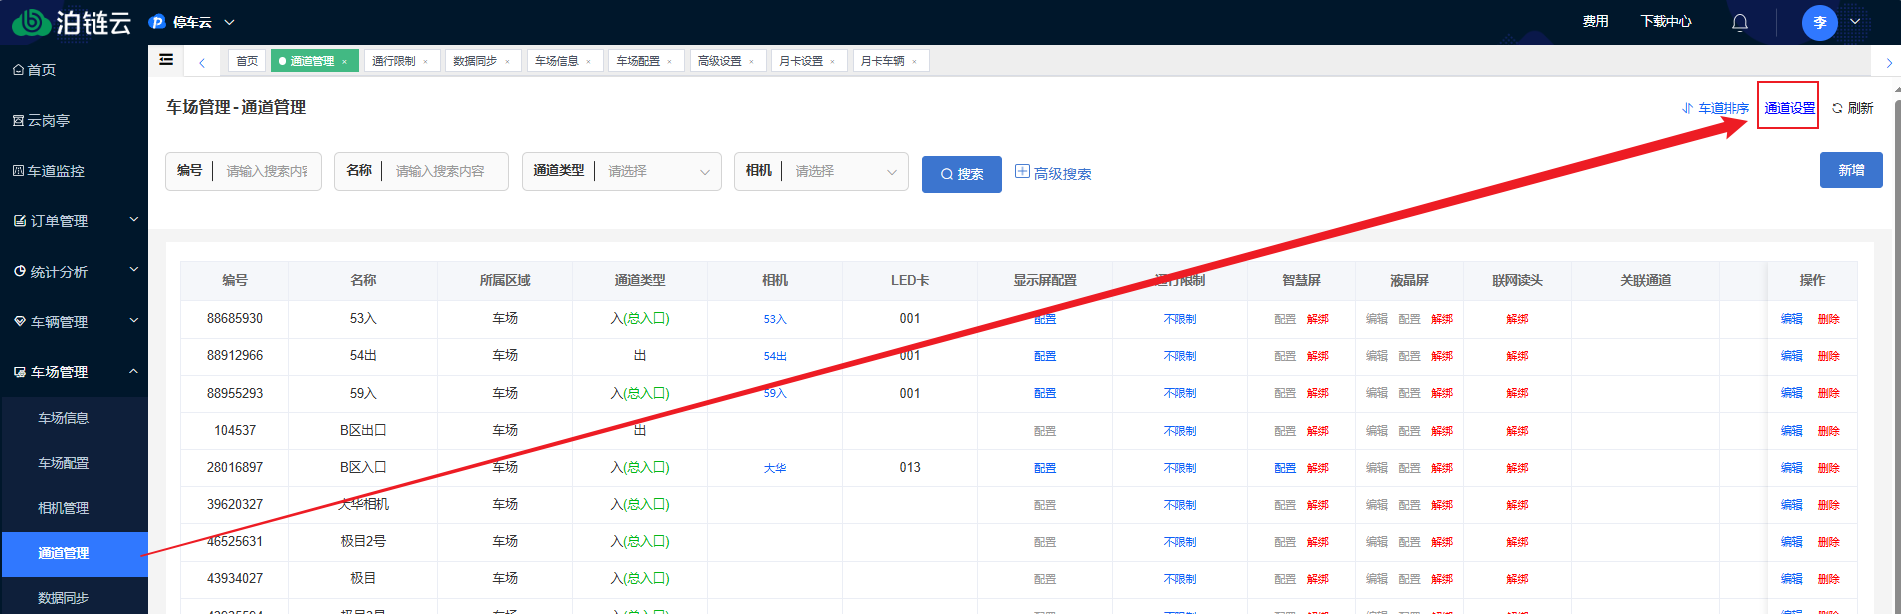Viewport: 1901px width, 614px height.
Task: Close the 通行限制 tab
Action: [x=426, y=62]
